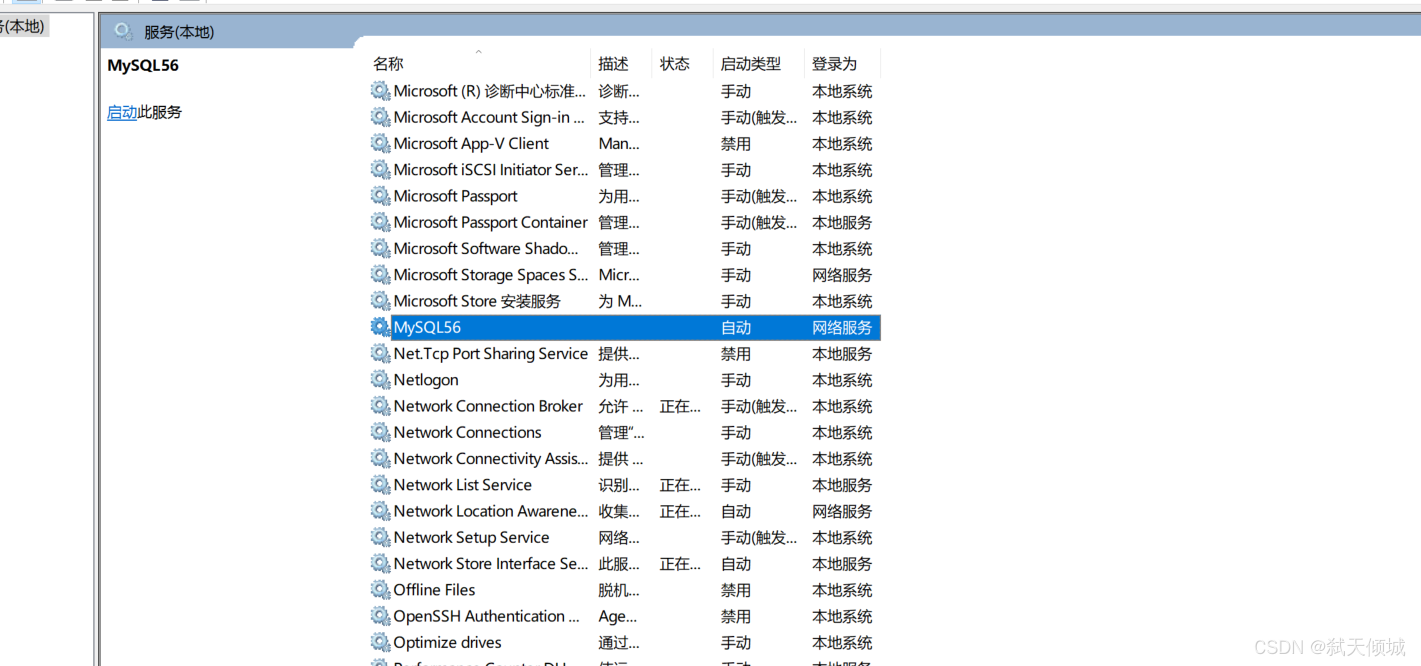This screenshot has height=666, width=1421.
Task: Click 正在... status of Network Store Interface
Action: pos(680,564)
